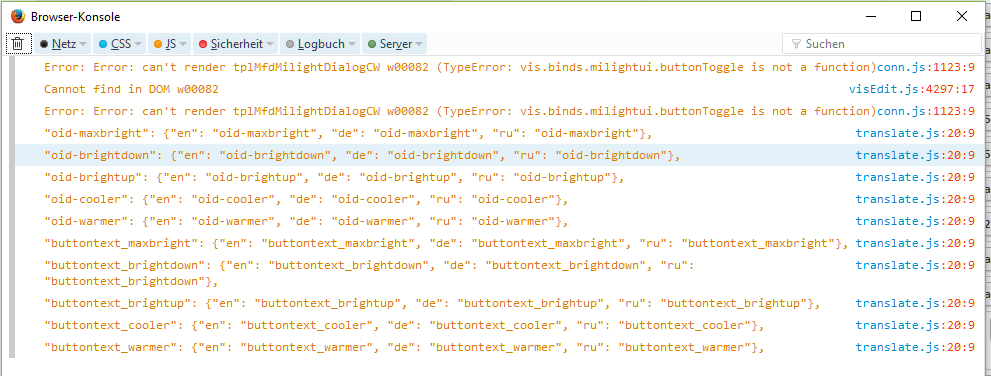Screen dimensions: 991x376
Task: Focus the Suchen filter search field
Action: coord(882,44)
